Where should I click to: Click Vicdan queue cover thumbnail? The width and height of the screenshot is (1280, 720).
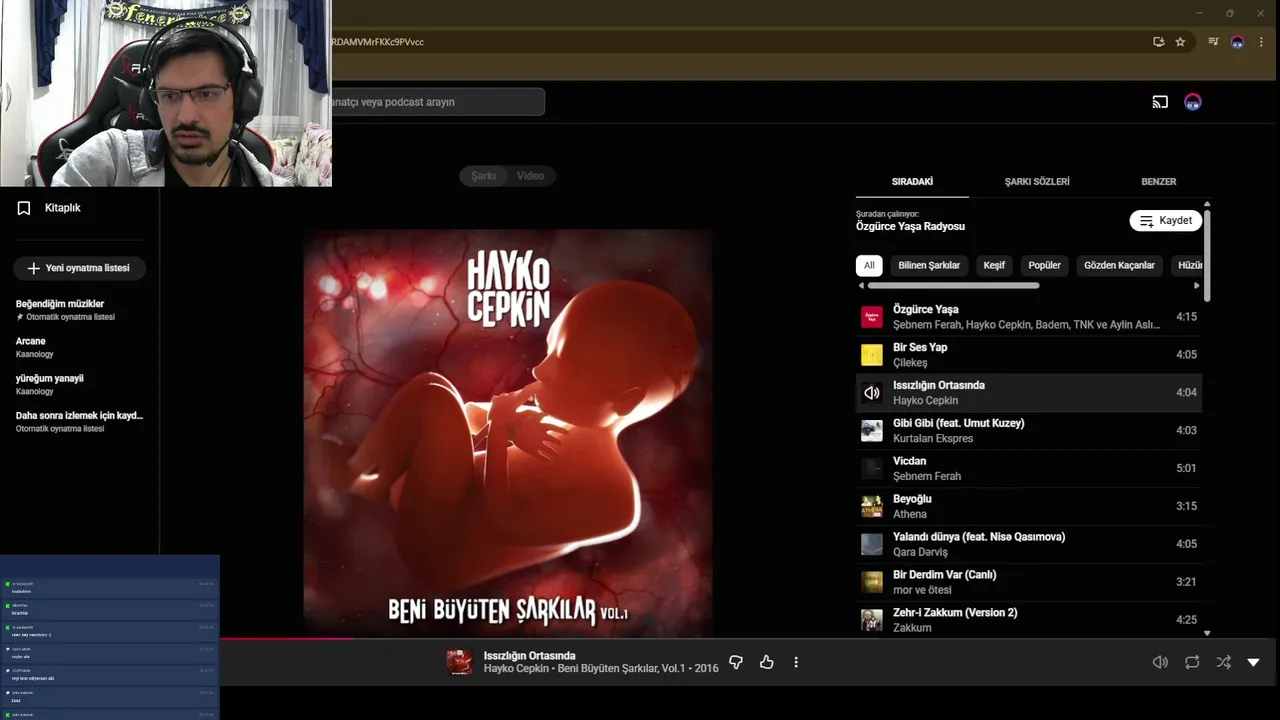click(x=872, y=468)
